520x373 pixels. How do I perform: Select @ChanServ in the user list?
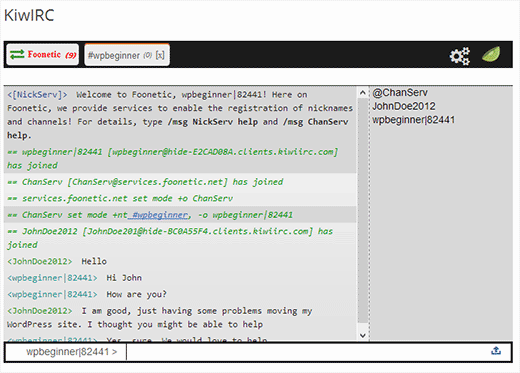[x=400, y=93]
